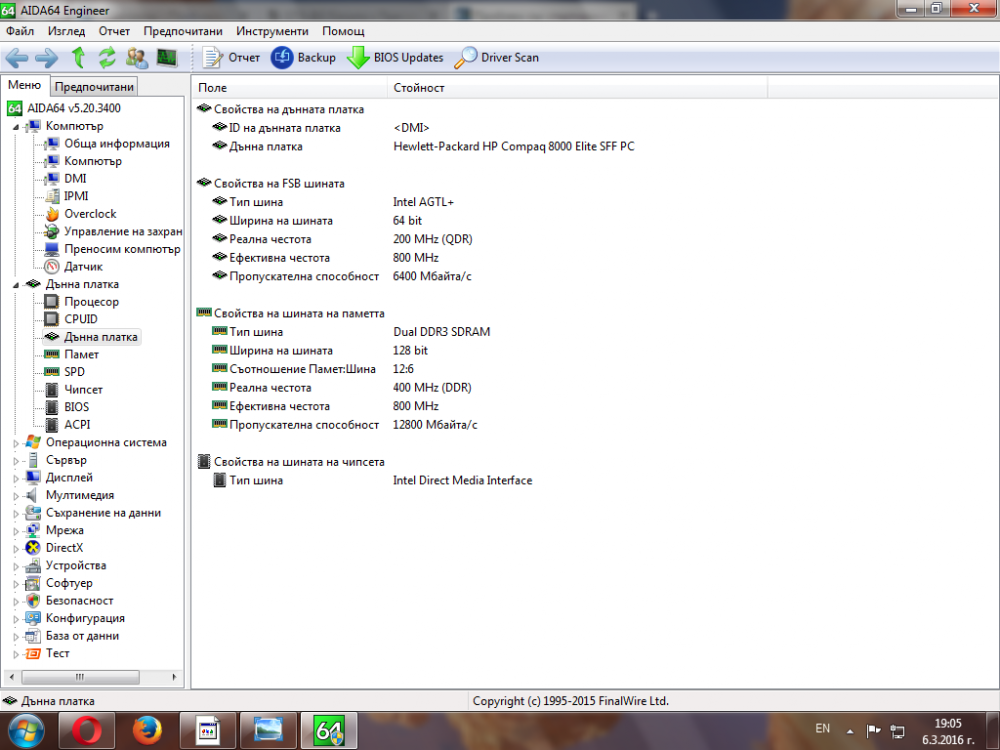1000x750 pixels.
Task: Click the Поле column header
Action: [x=289, y=88]
